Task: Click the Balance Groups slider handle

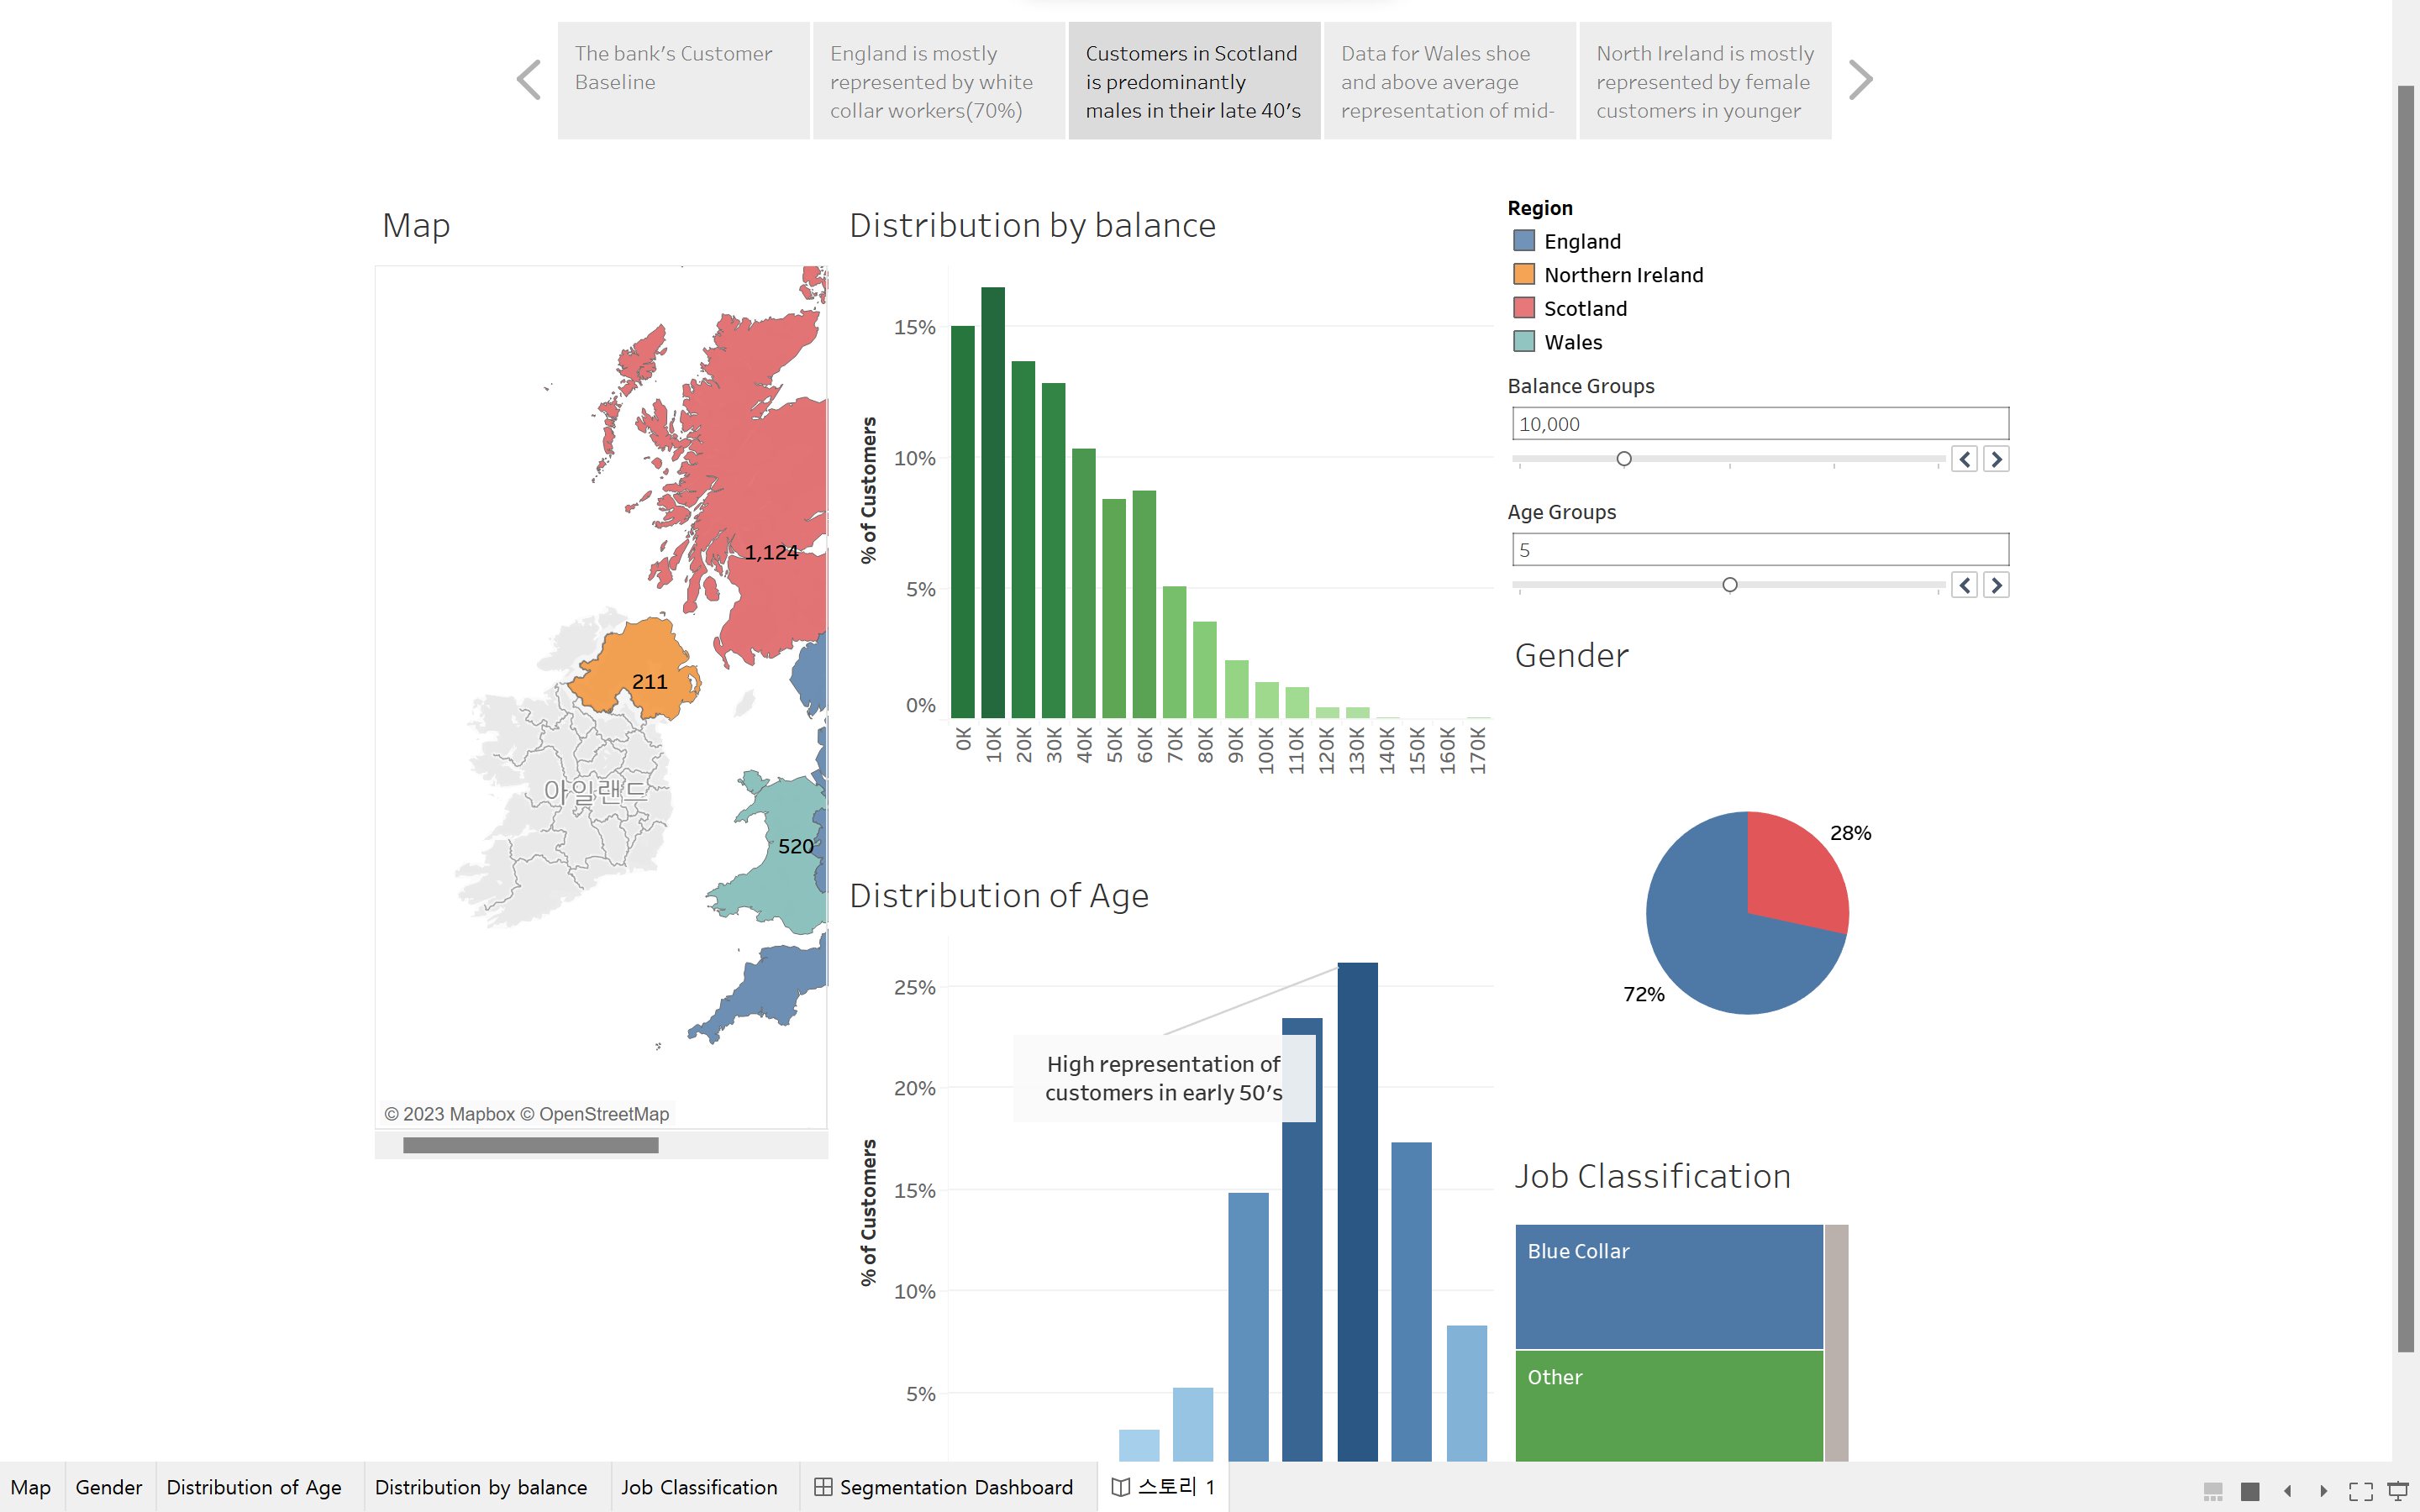Action: [1624, 459]
